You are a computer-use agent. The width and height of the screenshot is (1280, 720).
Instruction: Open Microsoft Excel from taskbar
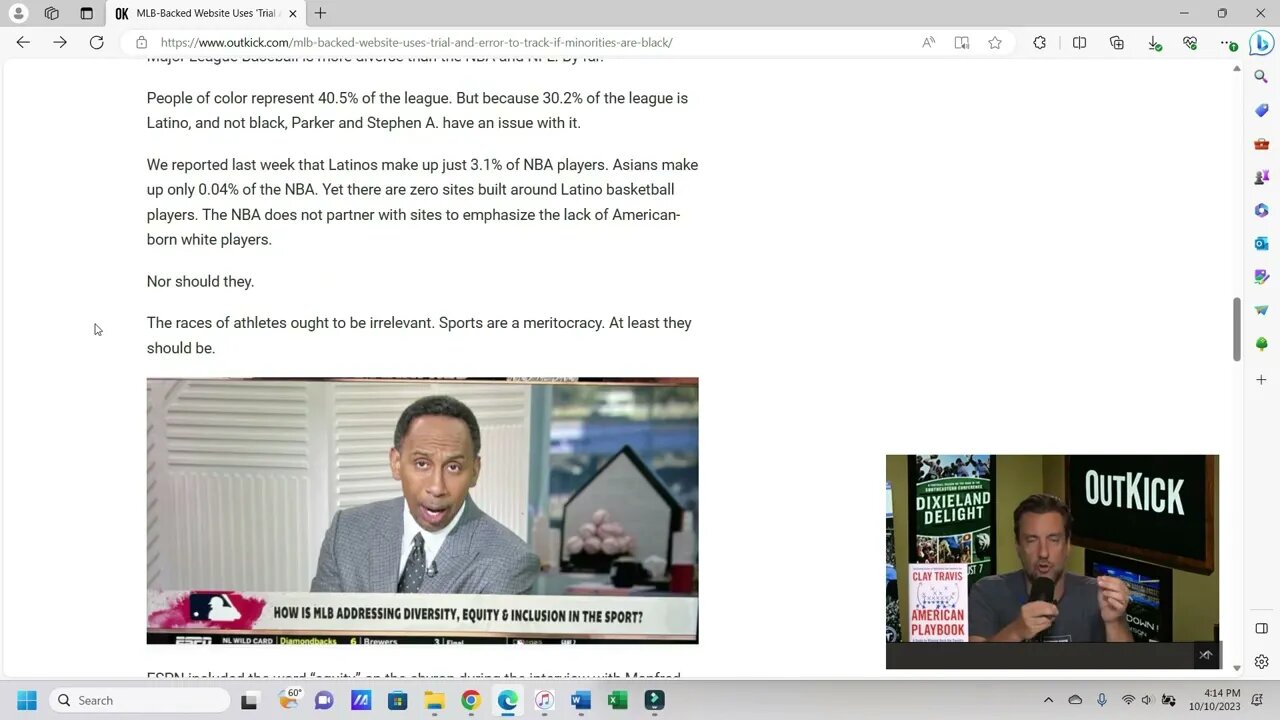click(x=618, y=700)
